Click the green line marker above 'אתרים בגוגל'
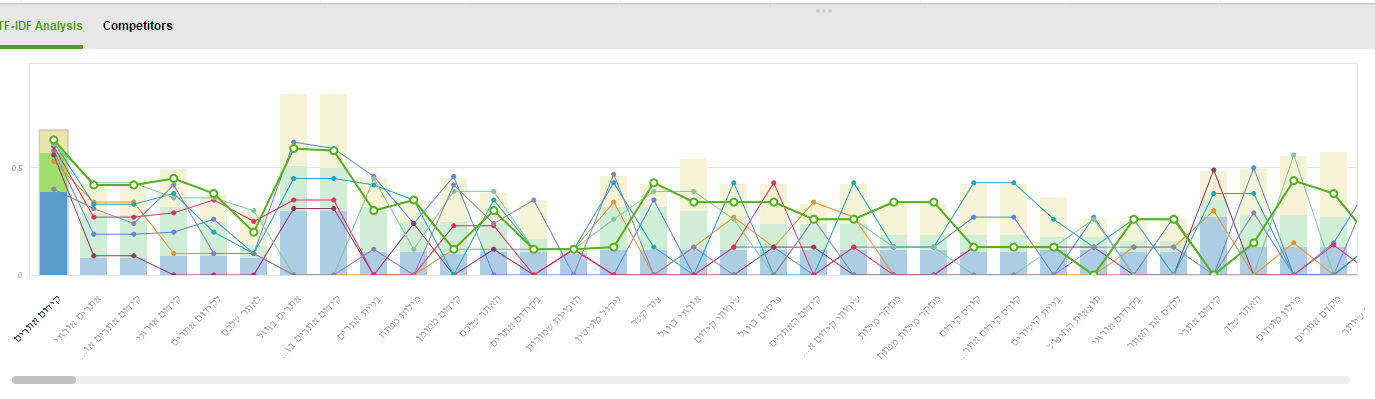This screenshot has width=1375, height=399. pyautogui.click(x=293, y=148)
